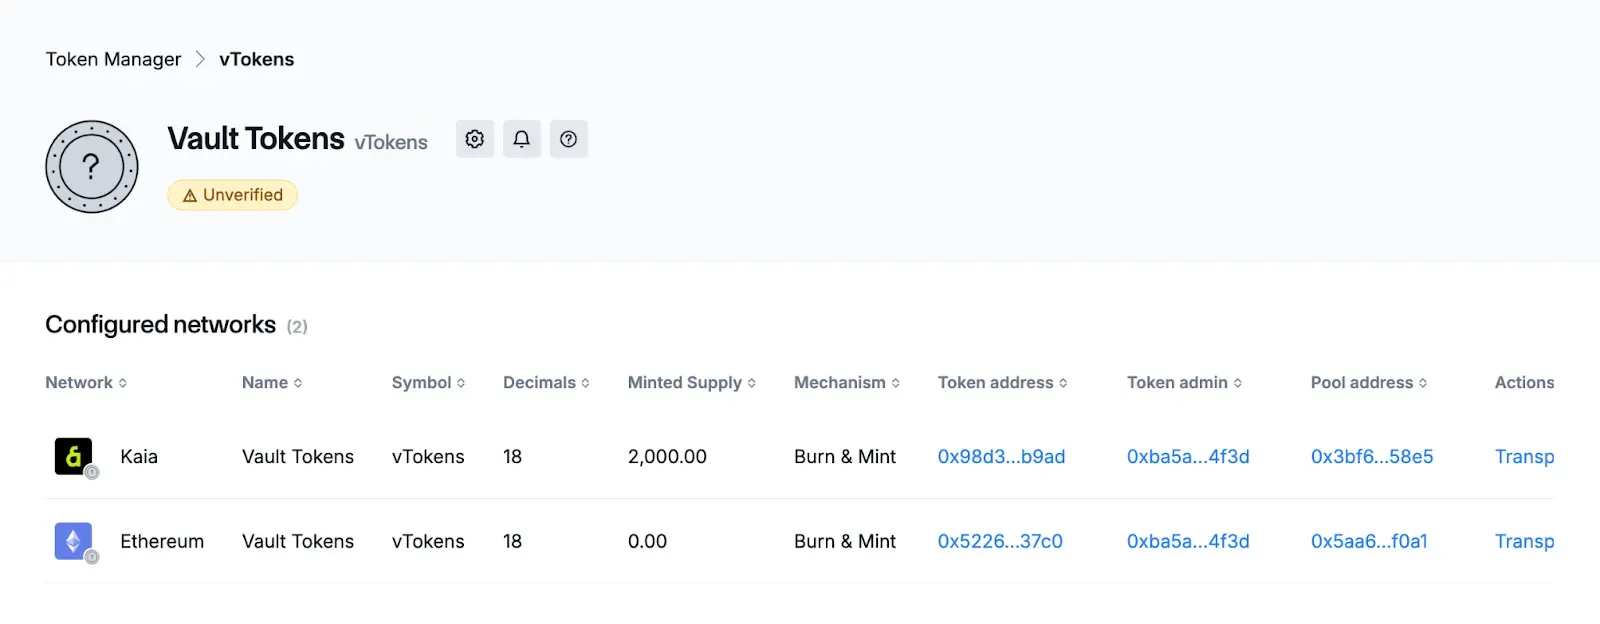Go to Token Manager breadcrumb
The height and width of the screenshot is (624, 1600).
(113, 59)
